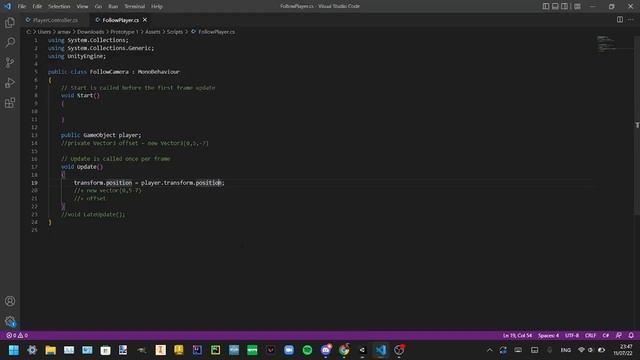This screenshot has height=360, width=640.
Task: Click the Scripts breadcrumb segment
Action: tap(175, 32)
